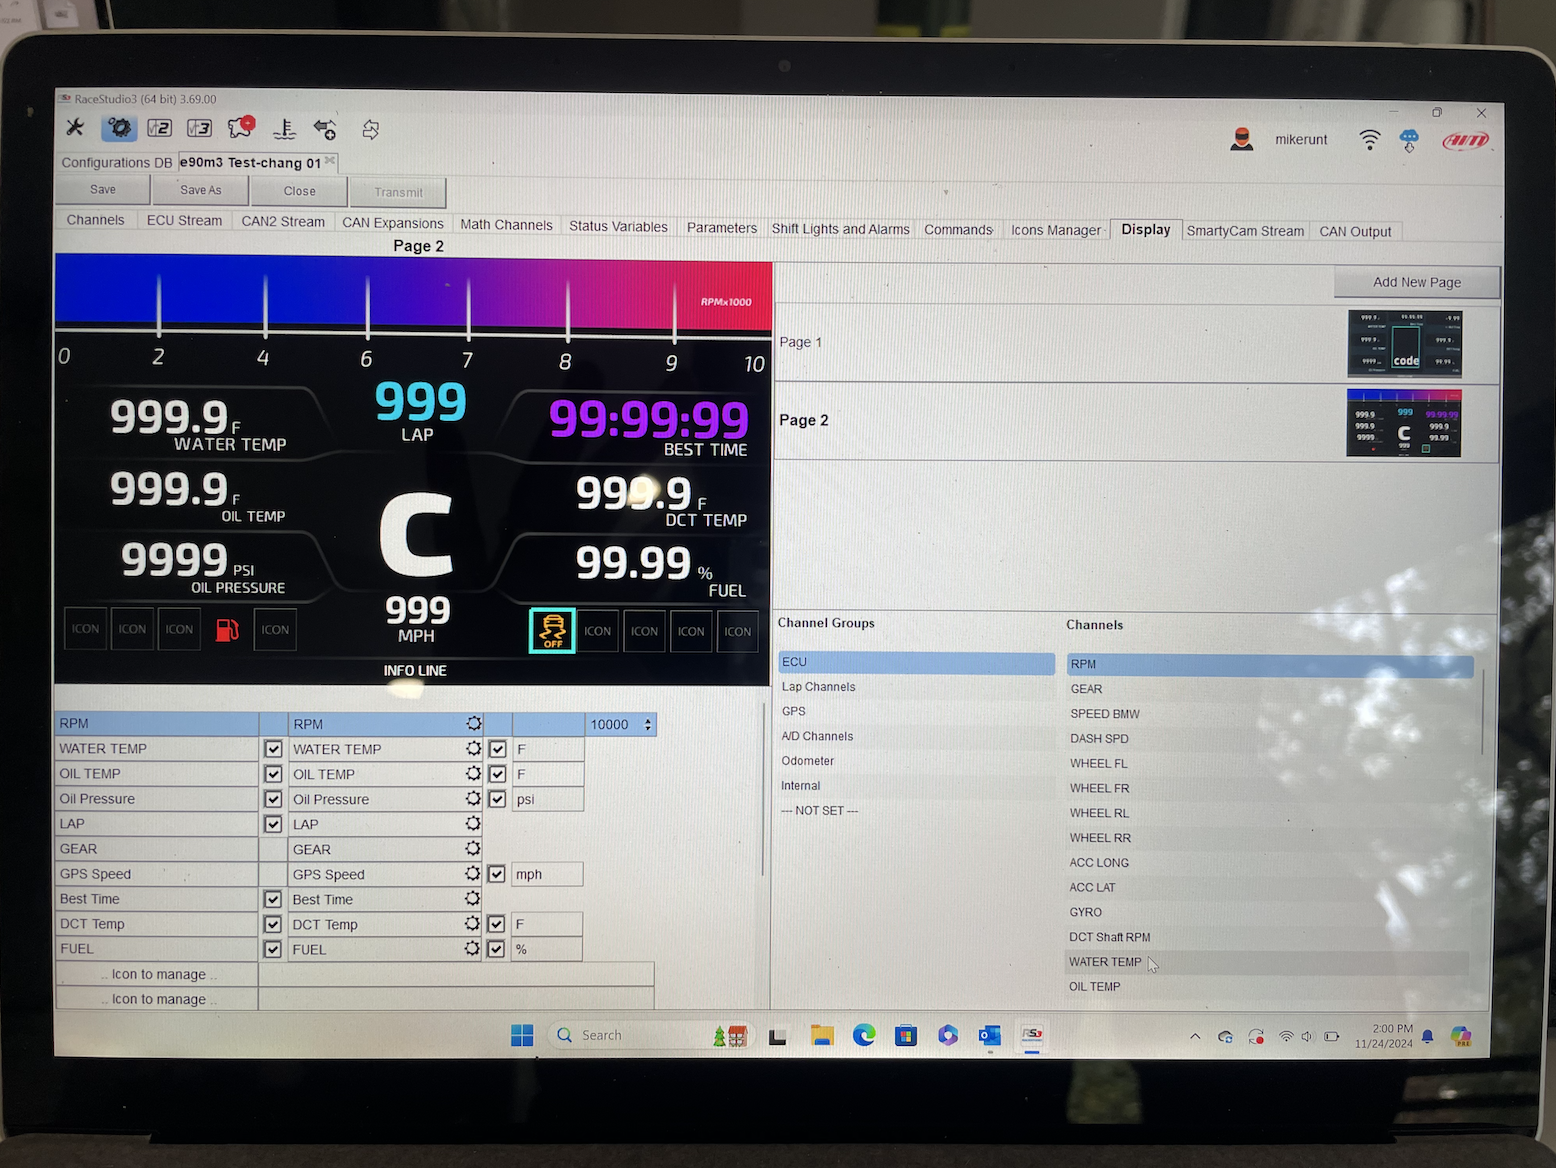
Task: Click the RPM max value stepper arrows
Action: tap(648, 724)
